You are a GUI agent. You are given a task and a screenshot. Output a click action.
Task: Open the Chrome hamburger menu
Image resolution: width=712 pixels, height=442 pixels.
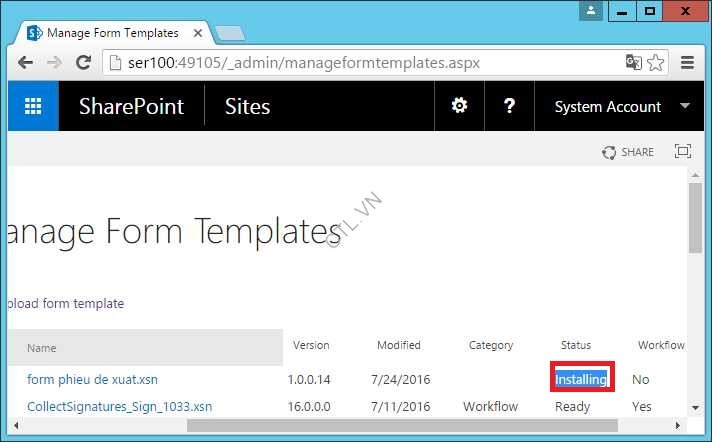click(x=687, y=62)
